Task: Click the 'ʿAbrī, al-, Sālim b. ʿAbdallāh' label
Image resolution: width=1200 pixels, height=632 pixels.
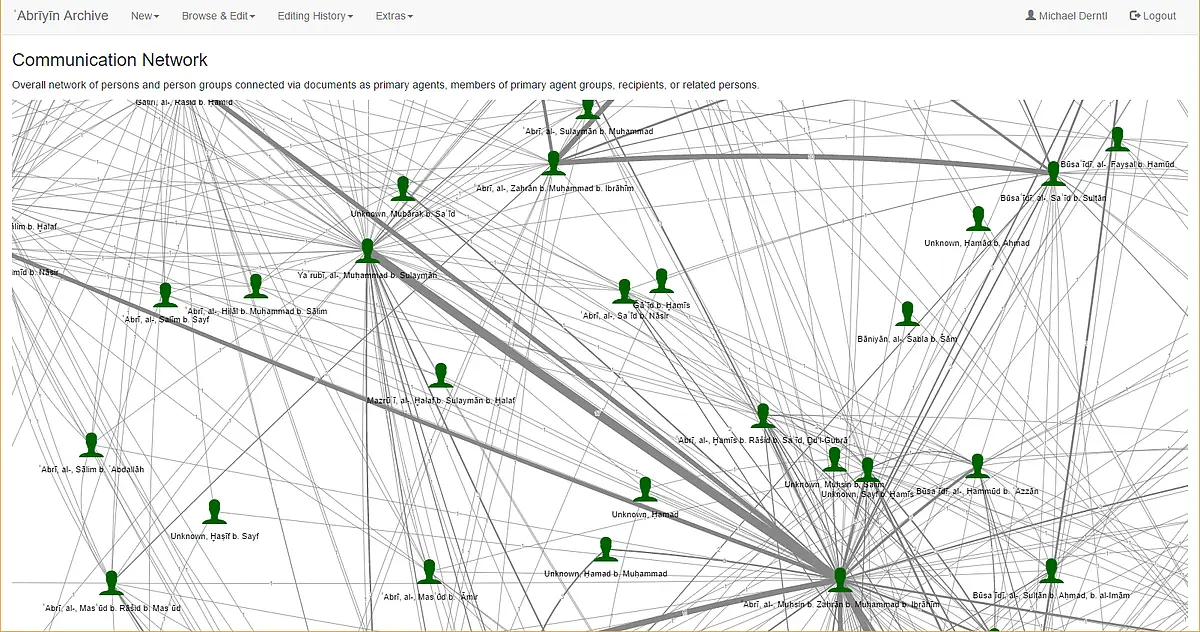Action: [92, 470]
